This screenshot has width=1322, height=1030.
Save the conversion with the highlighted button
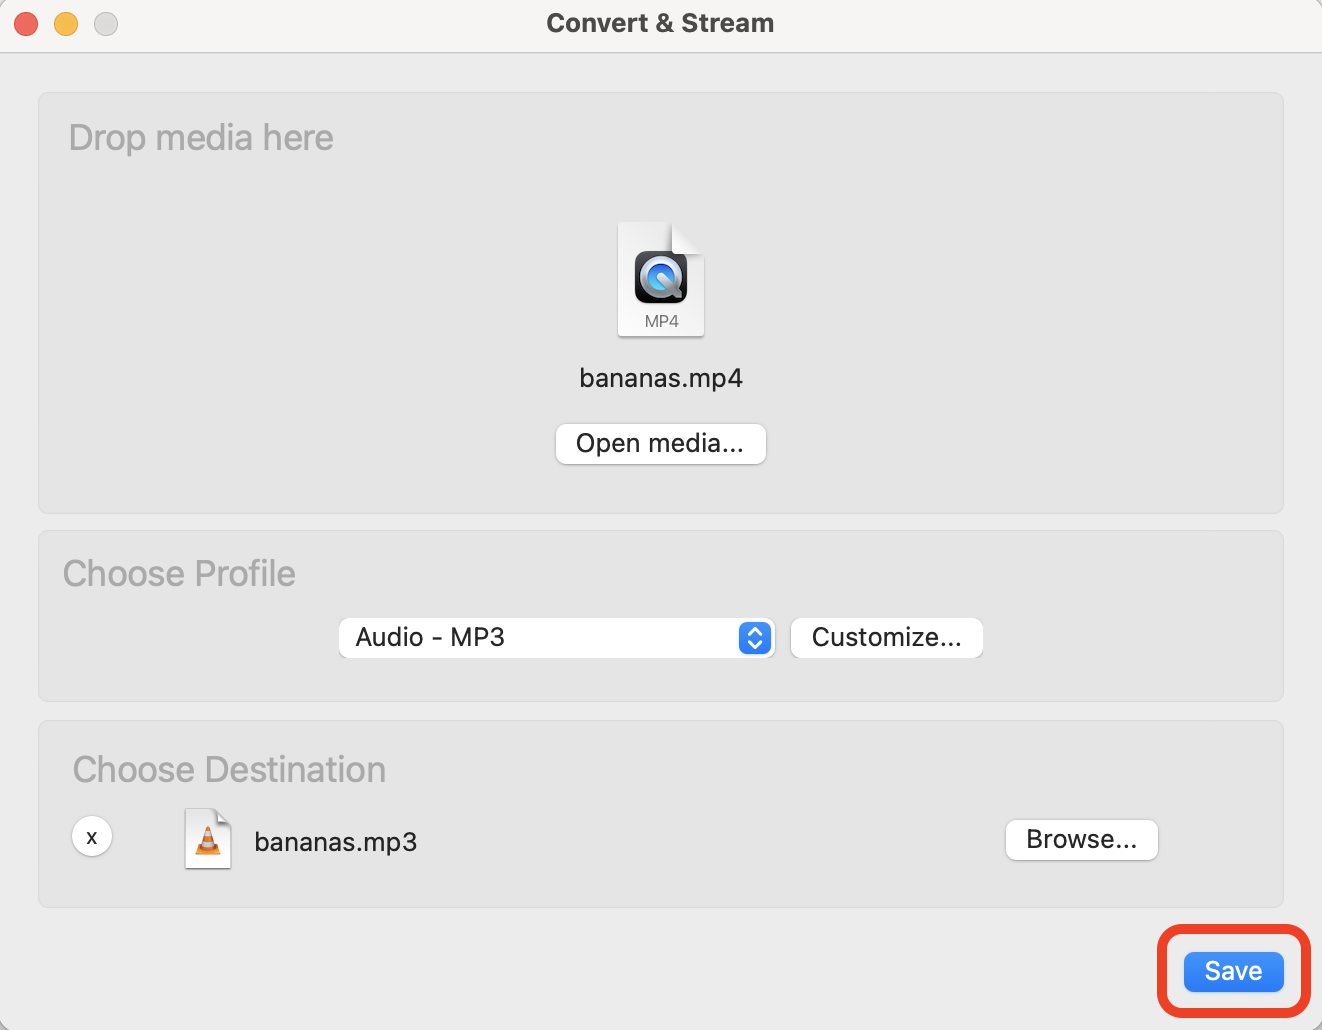(x=1232, y=970)
